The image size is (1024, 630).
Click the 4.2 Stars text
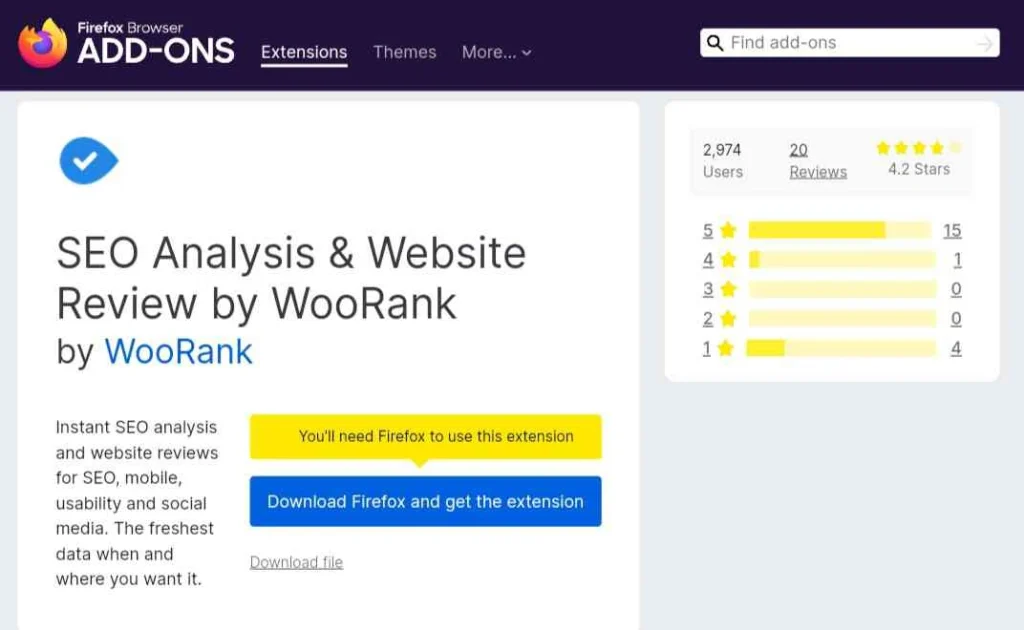pos(919,169)
